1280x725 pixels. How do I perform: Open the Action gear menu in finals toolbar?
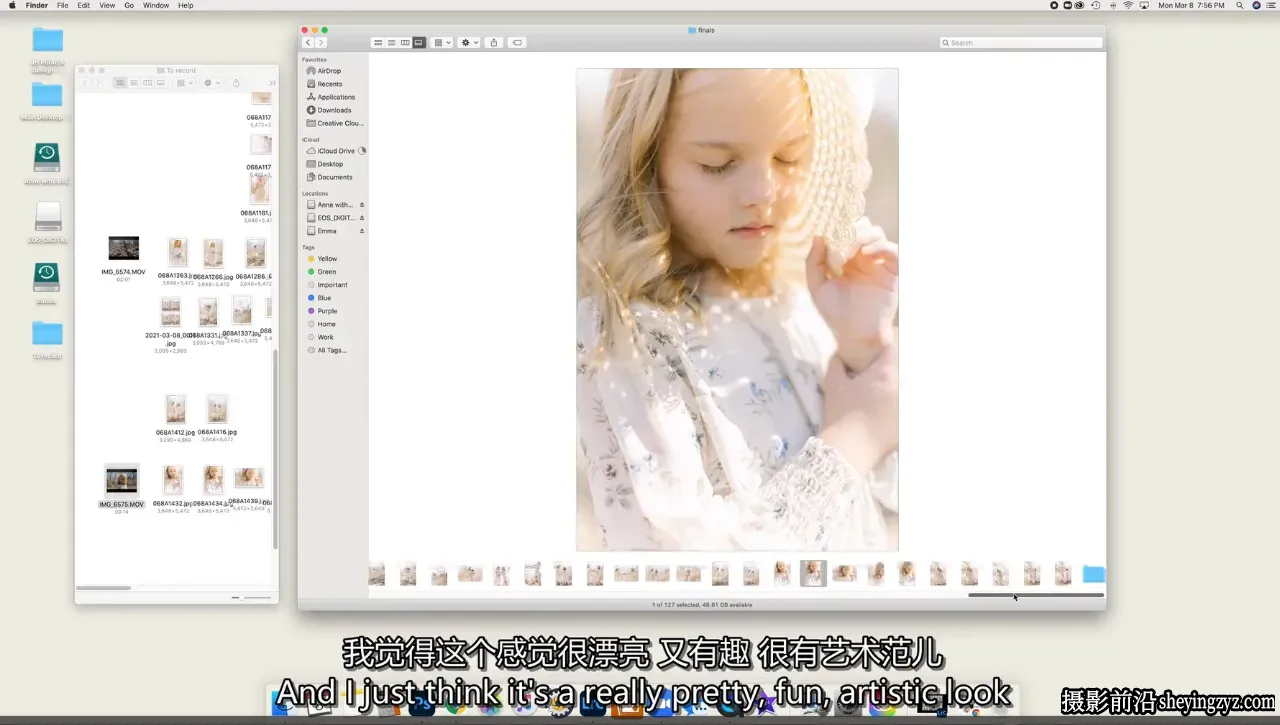click(469, 43)
